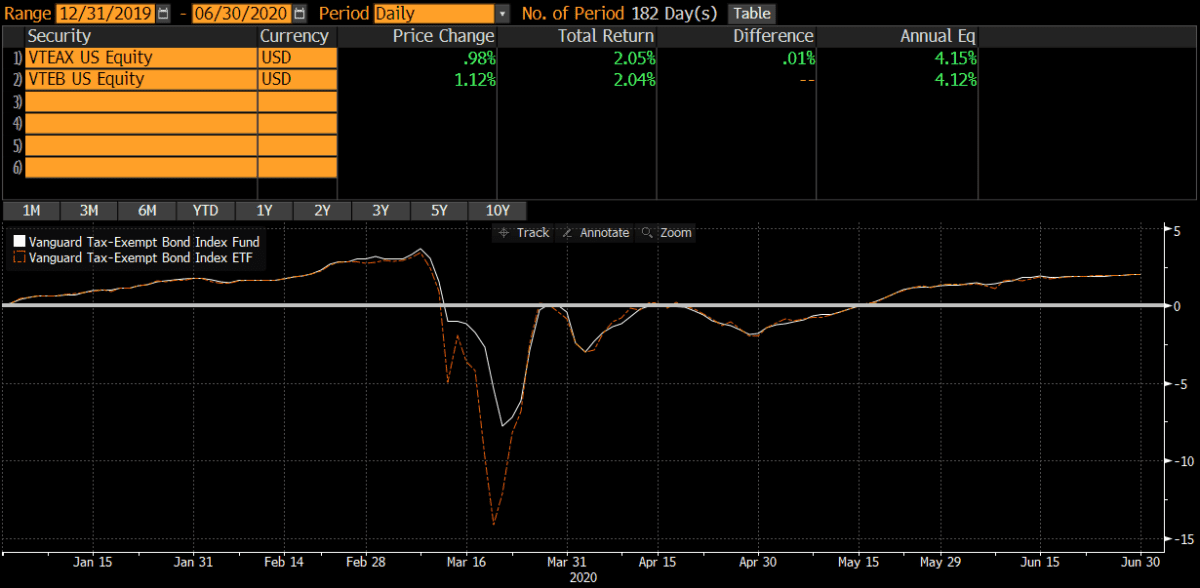Select the 5Y range tab
The height and width of the screenshot is (588, 1200).
438,210
